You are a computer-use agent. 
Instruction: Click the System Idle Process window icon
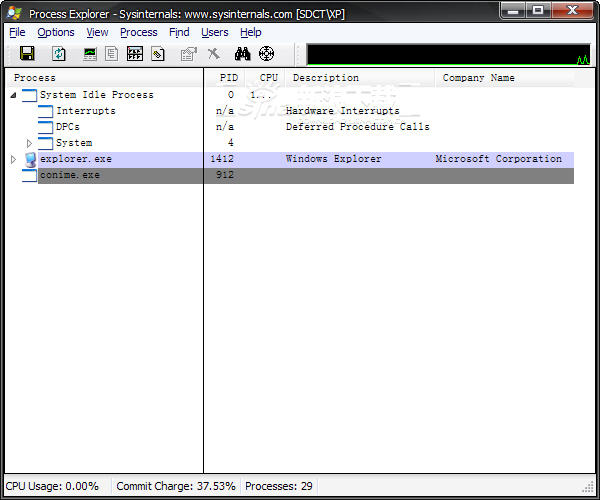29,95
